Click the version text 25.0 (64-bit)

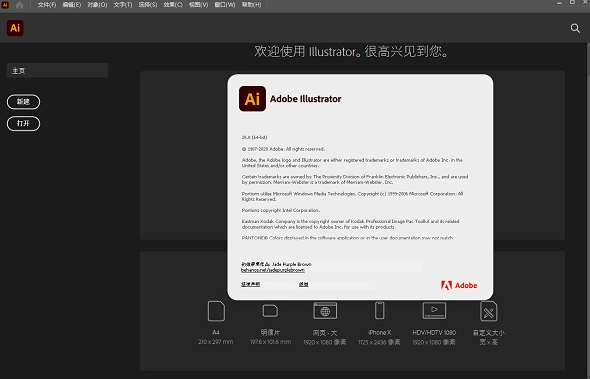pyautogui.click(x=254, y=137)
